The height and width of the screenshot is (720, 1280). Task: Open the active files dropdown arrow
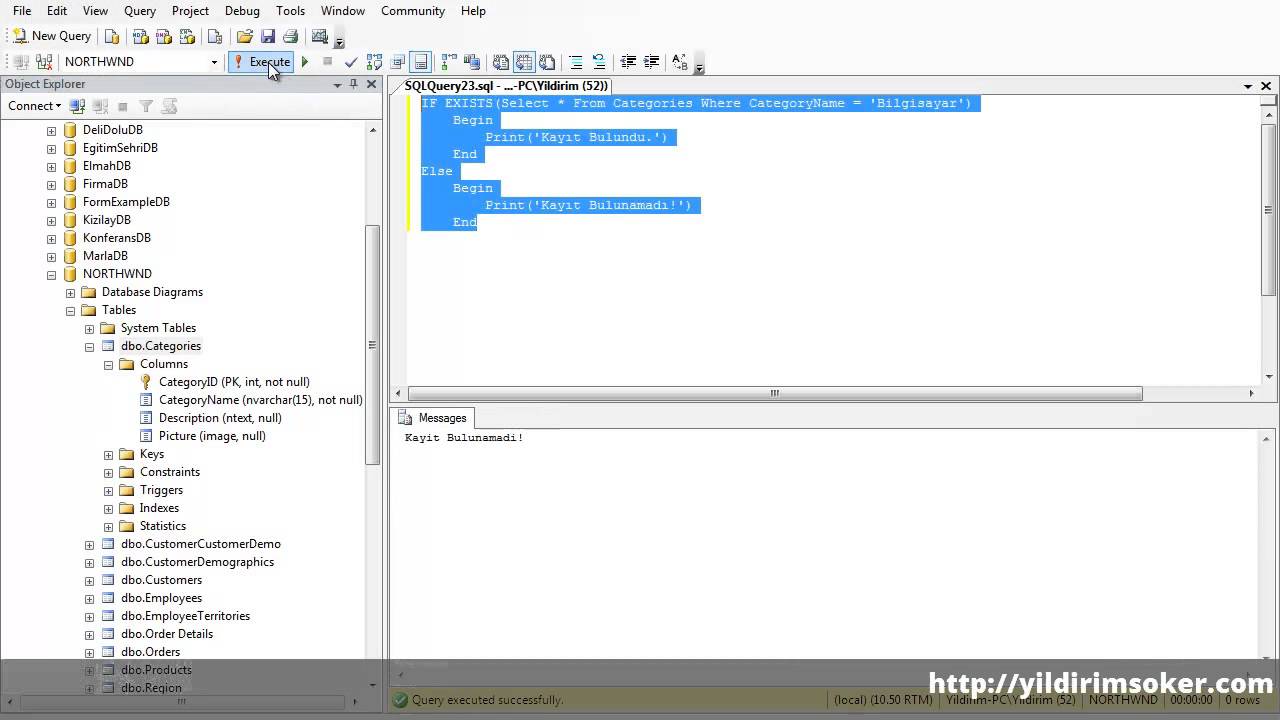point(1248,86)
